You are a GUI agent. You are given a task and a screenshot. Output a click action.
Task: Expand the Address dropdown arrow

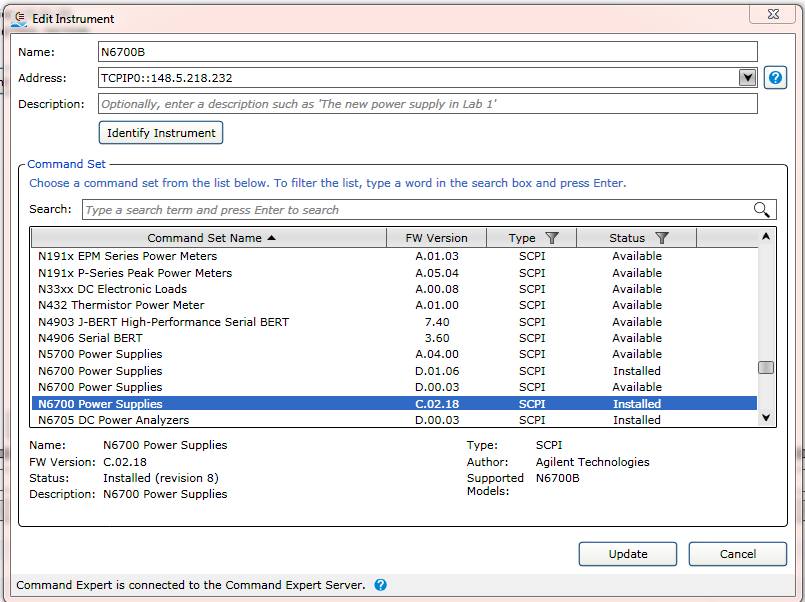[748, 78]
